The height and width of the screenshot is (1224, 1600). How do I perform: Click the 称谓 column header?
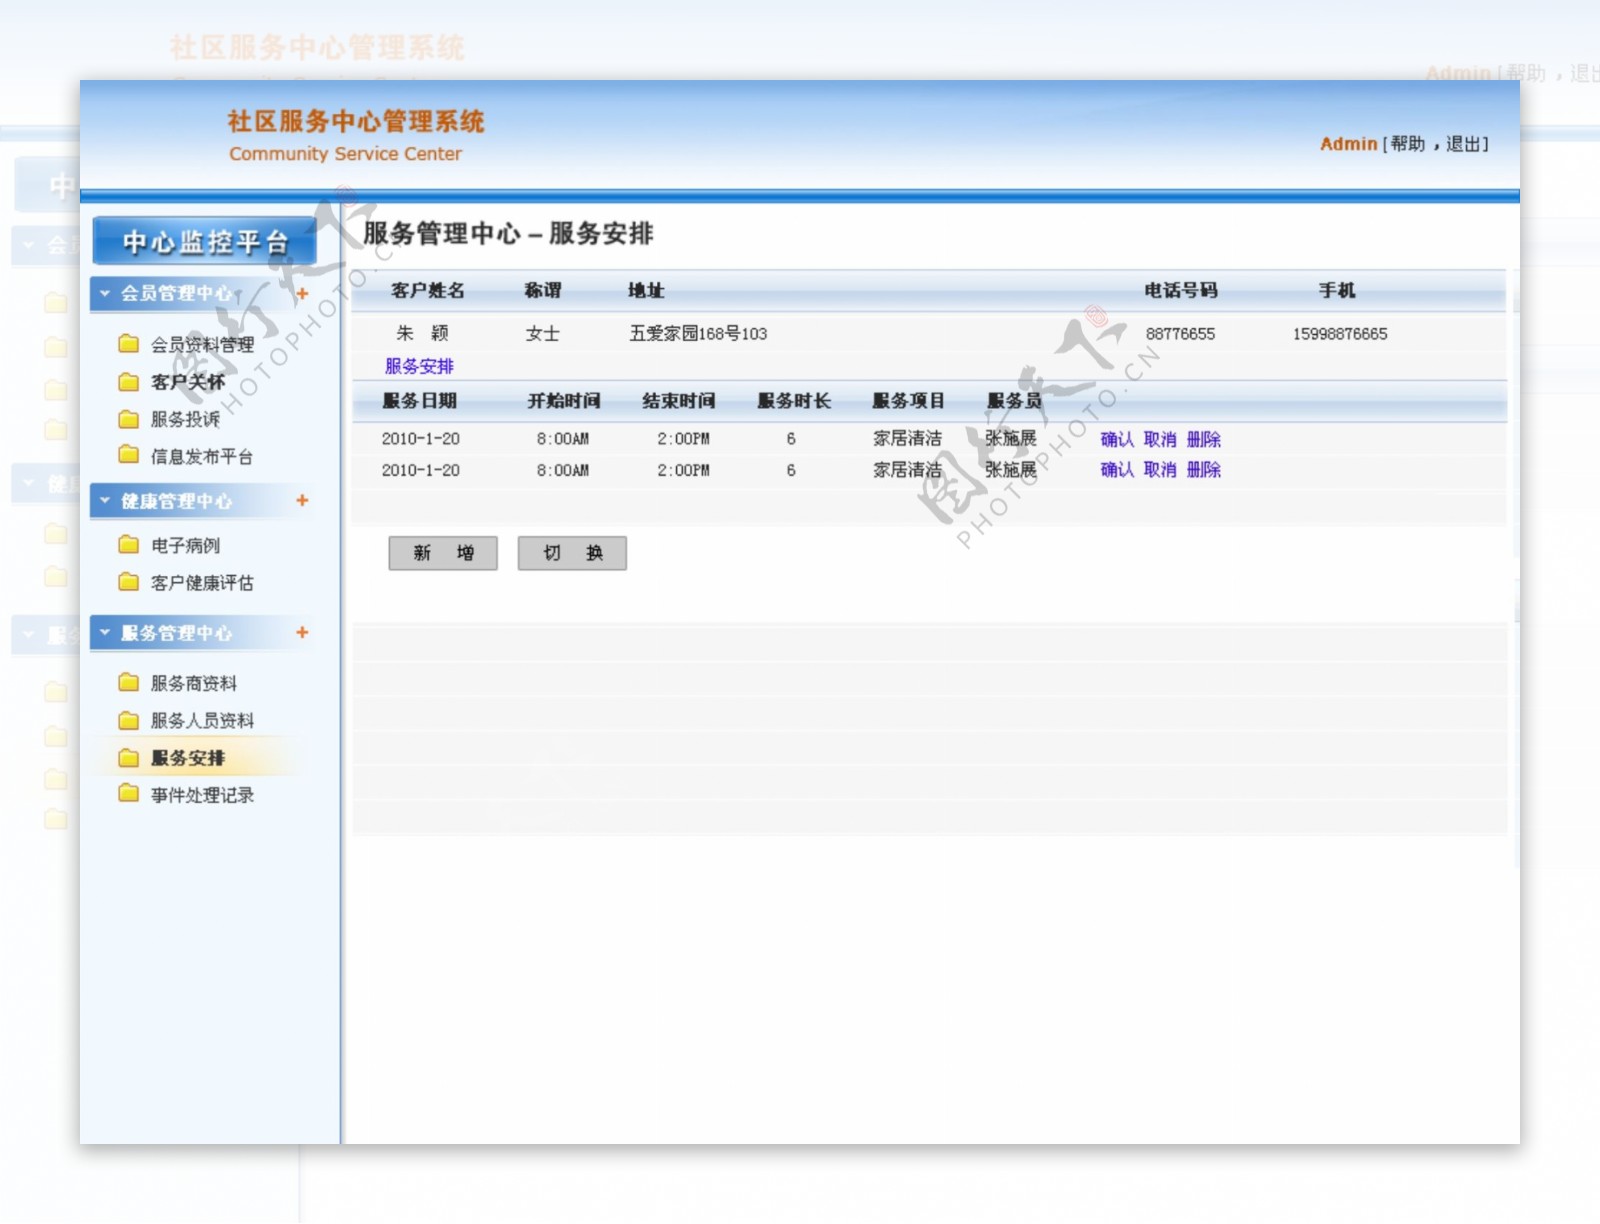click(543, 290)
